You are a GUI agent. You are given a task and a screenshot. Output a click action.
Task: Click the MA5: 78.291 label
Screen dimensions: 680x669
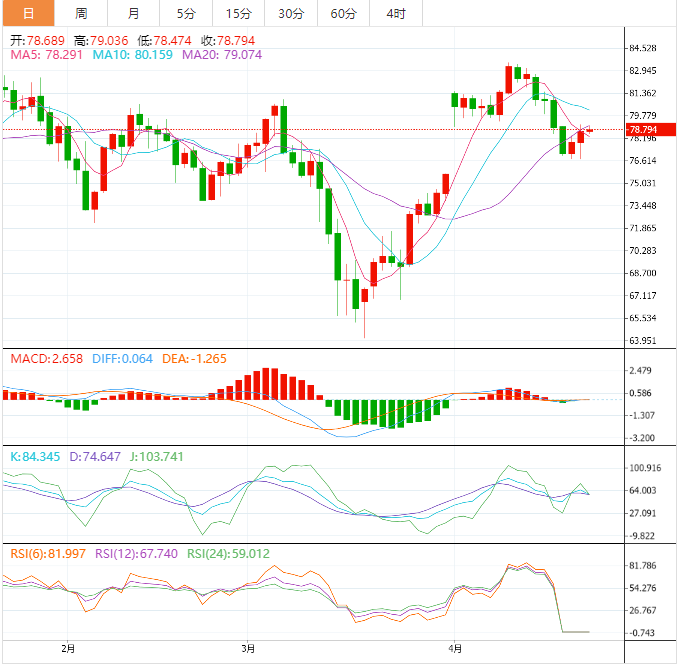click(x=46, y=55)
